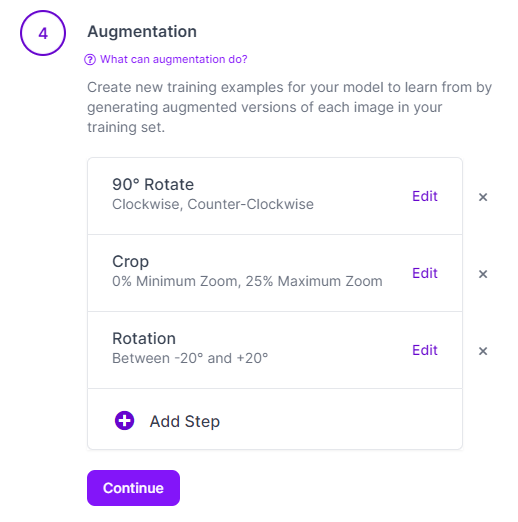Click the Add Step label
The image size is (518, 522).
tap(185, 421)
